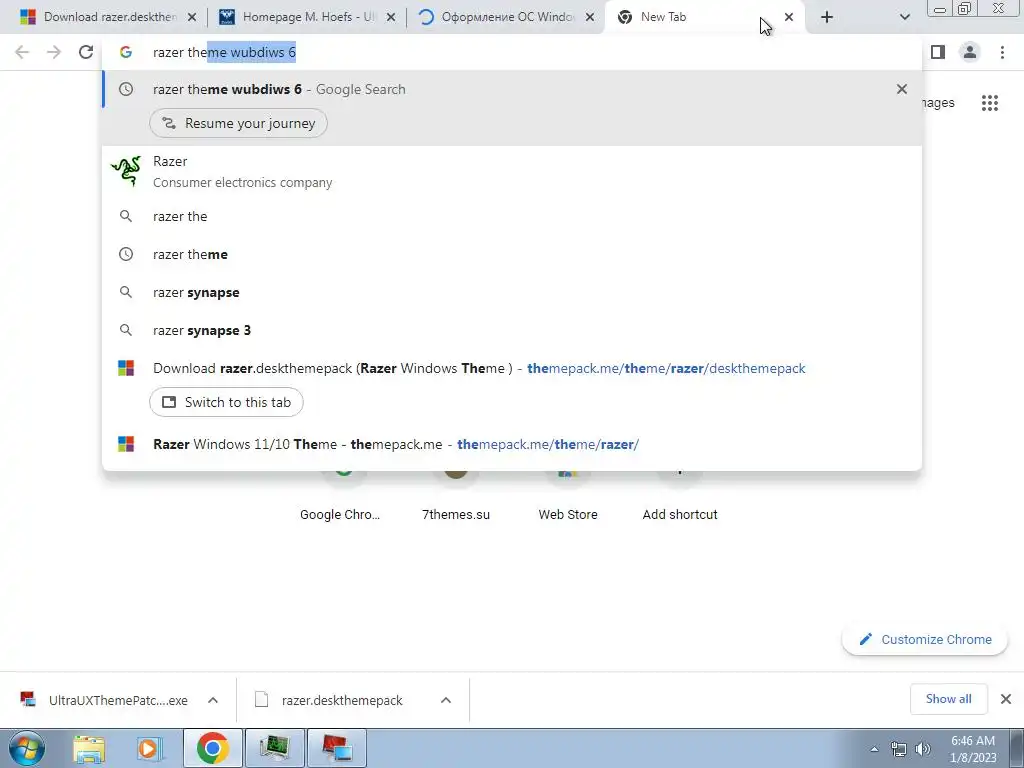Open red monitor taskbar app
Image resolution: width=1024 pixels, height=768 pixels.
pos(336,748)
